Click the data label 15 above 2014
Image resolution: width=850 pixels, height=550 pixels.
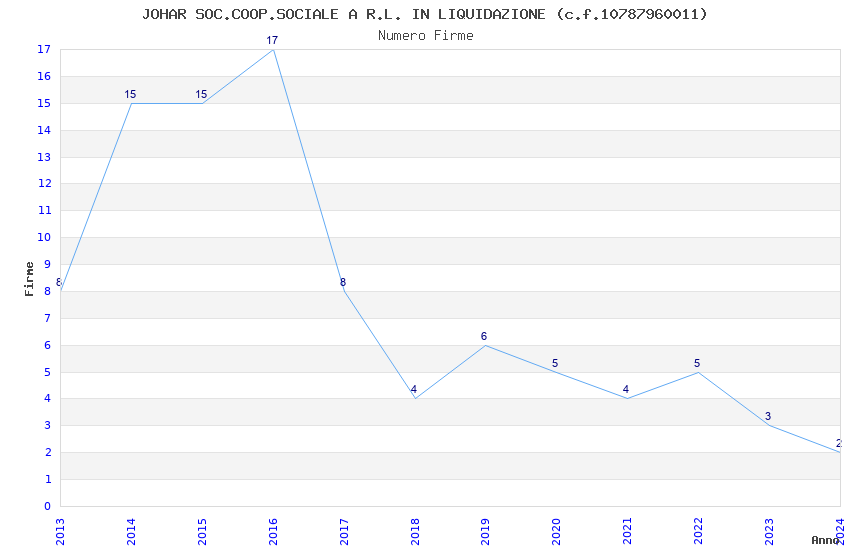130,94
